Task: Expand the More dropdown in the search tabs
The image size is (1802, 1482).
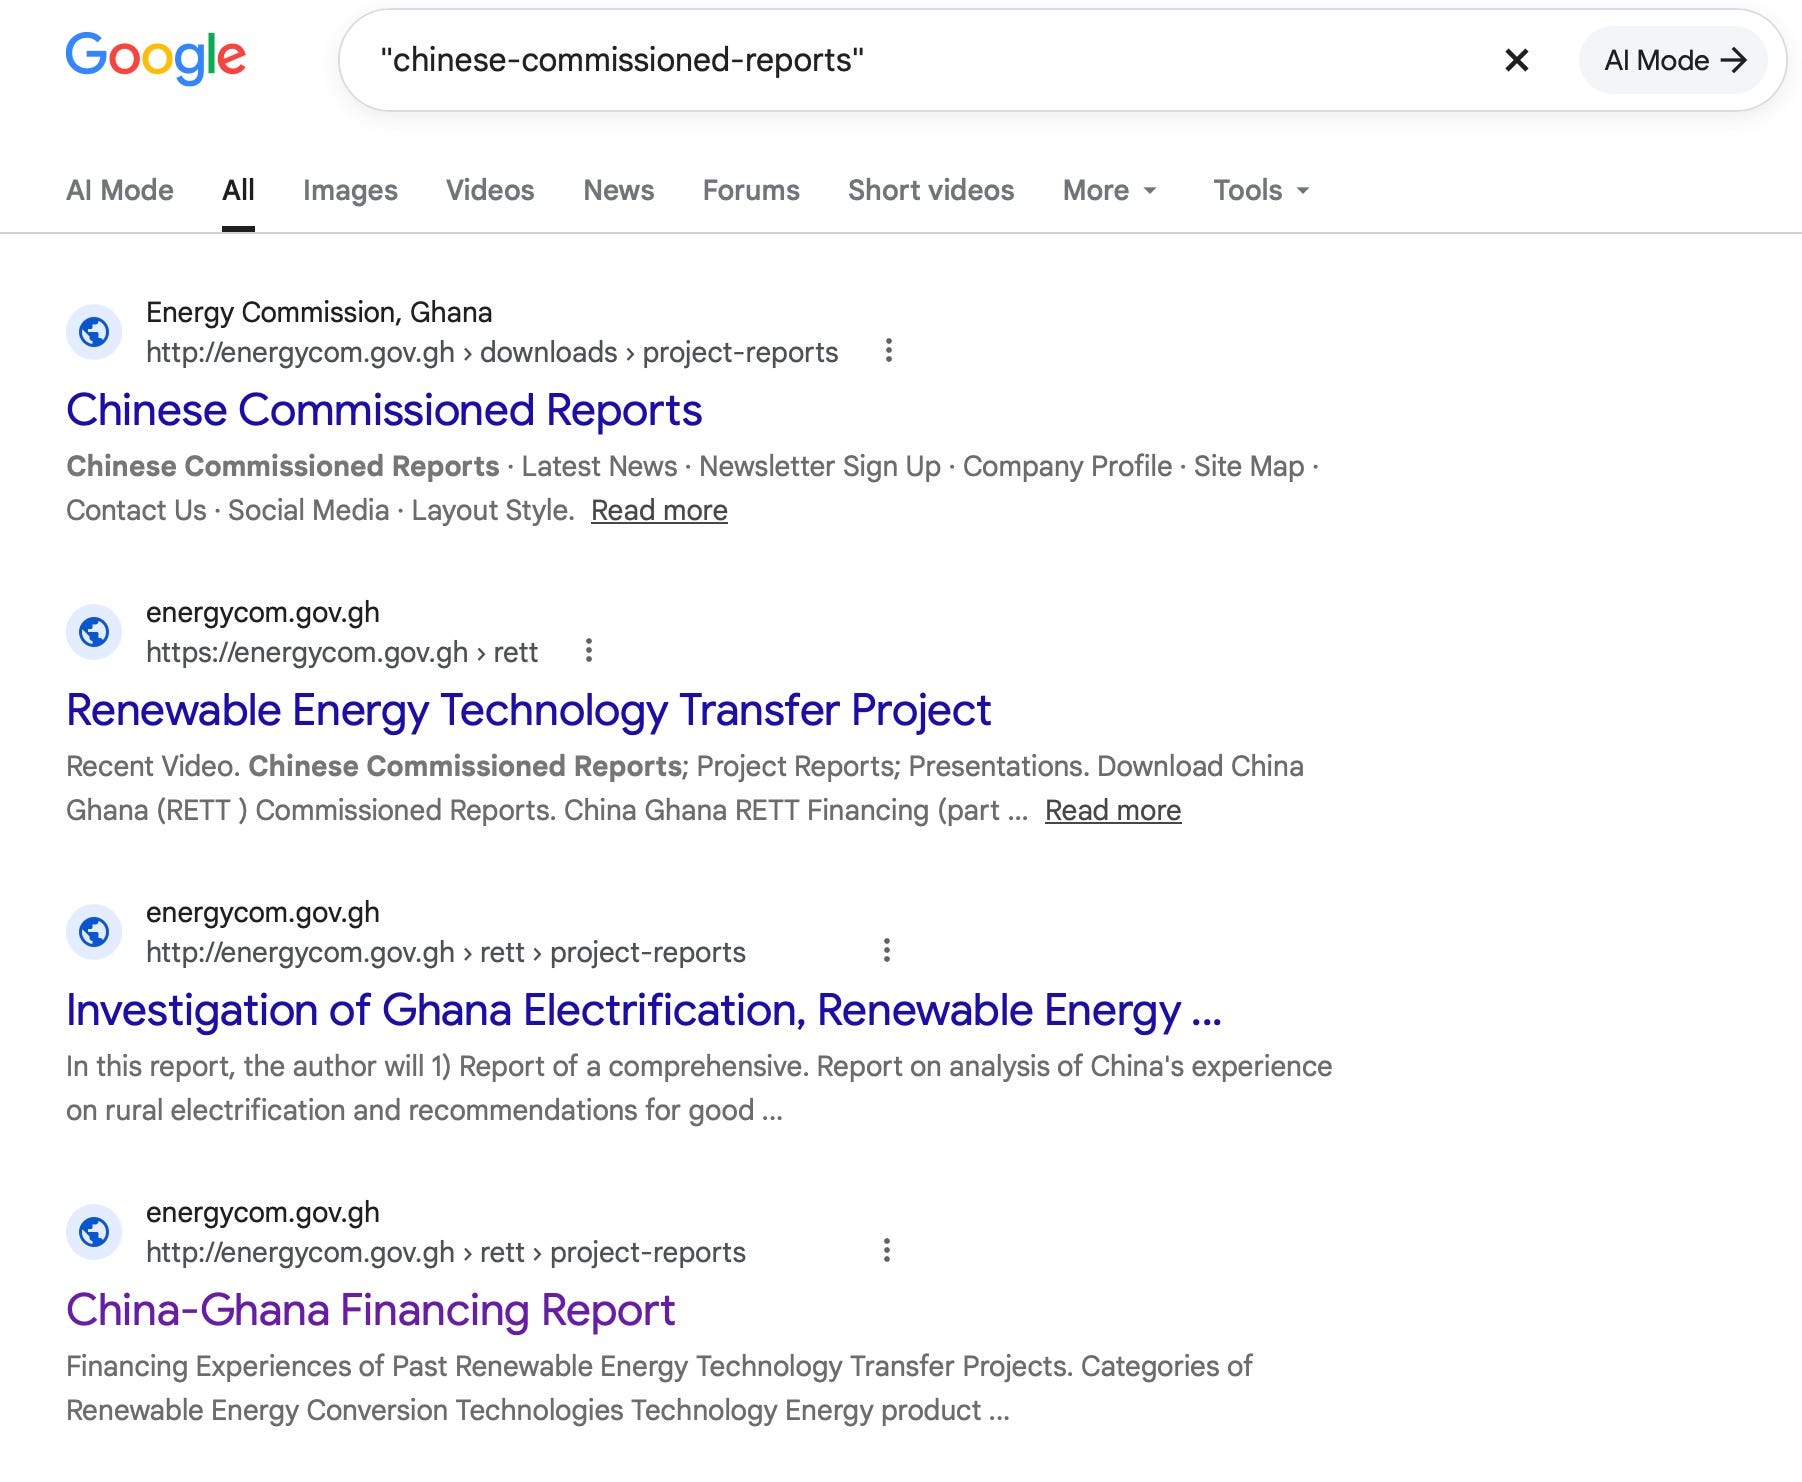Action: point(1109,190)
